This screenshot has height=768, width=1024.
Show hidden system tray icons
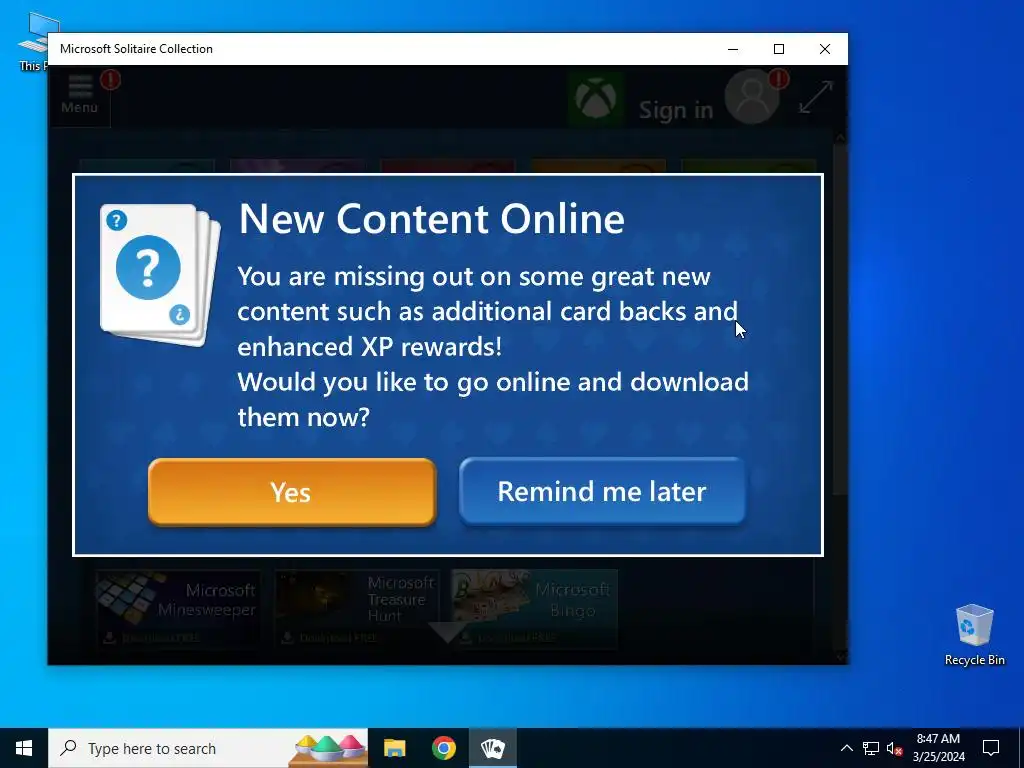point(846,748)
